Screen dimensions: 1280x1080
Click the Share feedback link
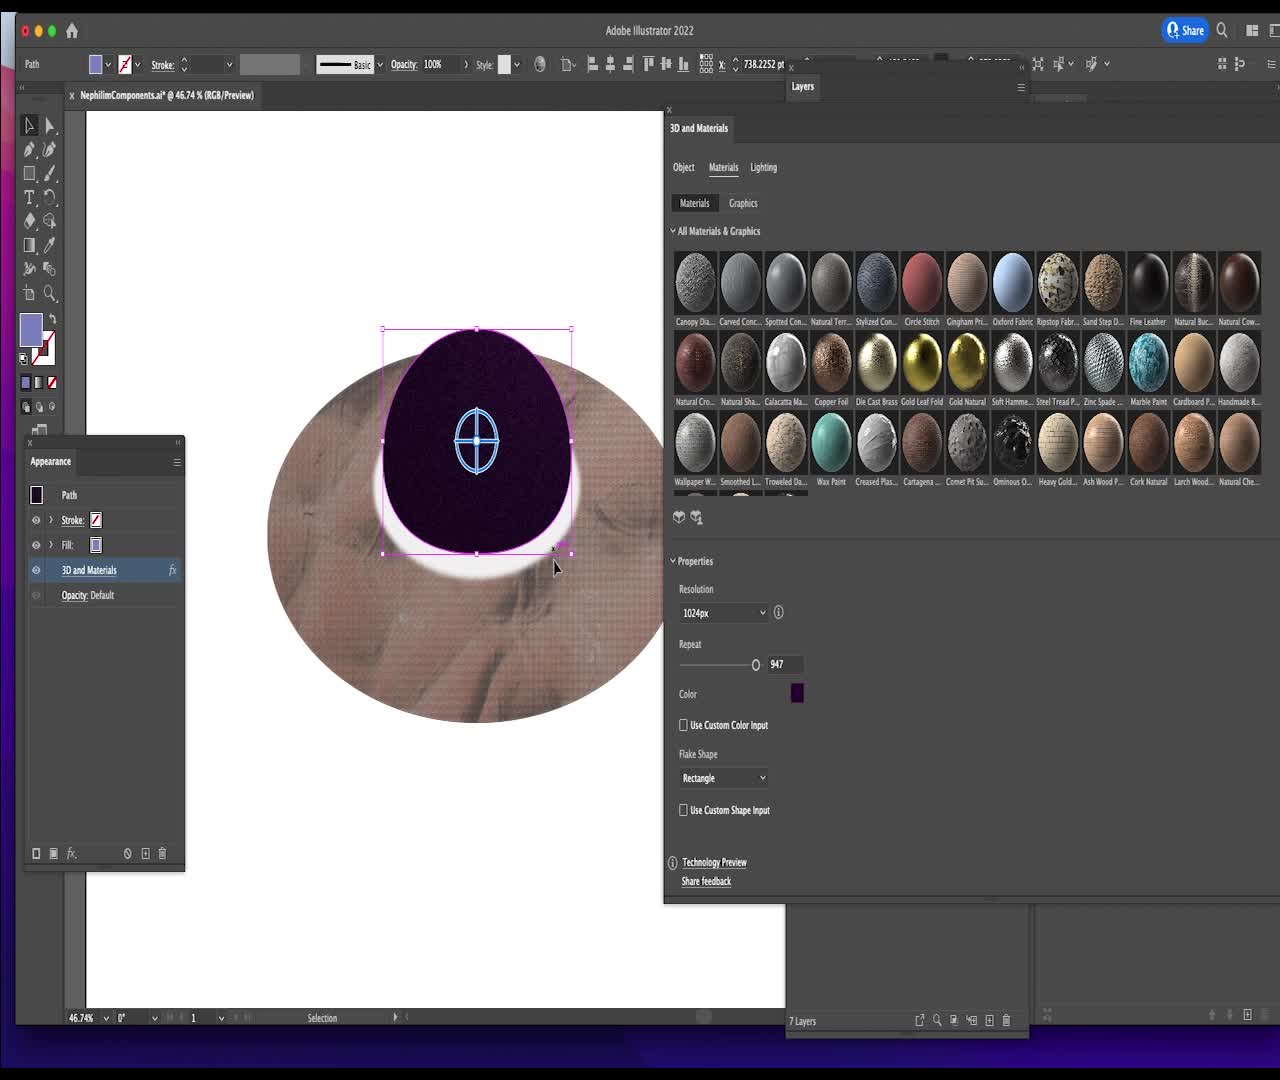pyautogui.click(x=706, y=881)
